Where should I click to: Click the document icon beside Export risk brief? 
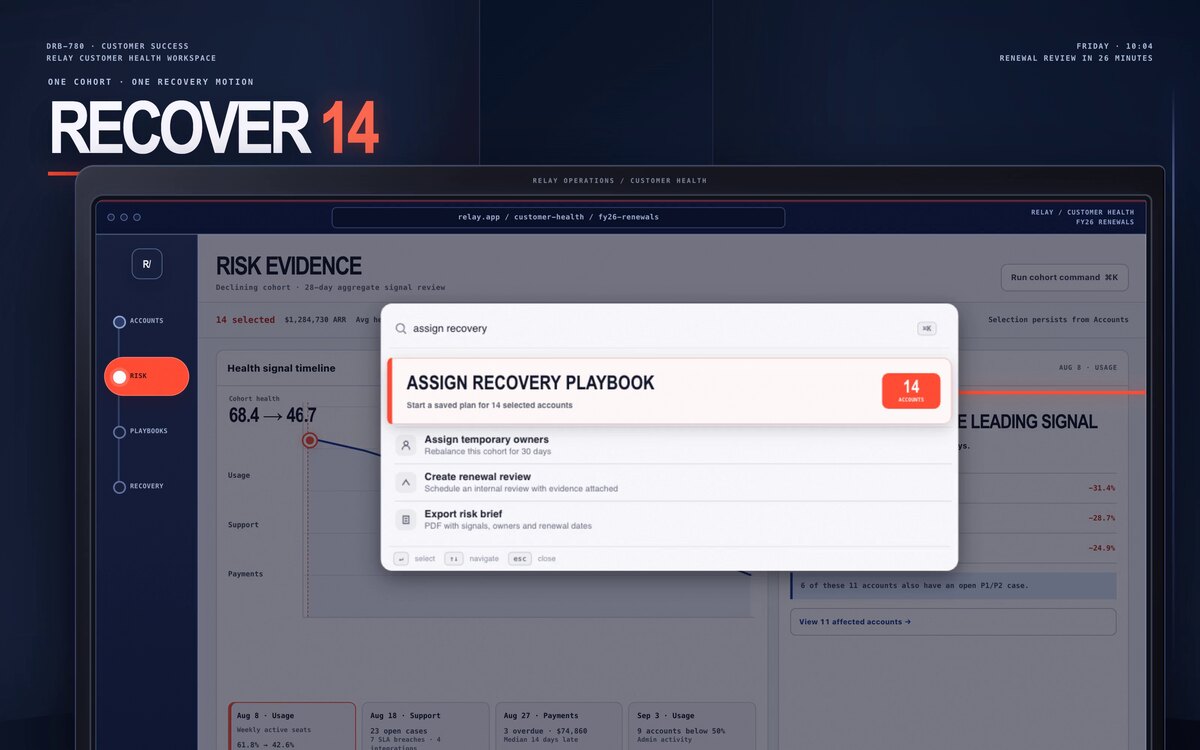click(x=405, y=520)
